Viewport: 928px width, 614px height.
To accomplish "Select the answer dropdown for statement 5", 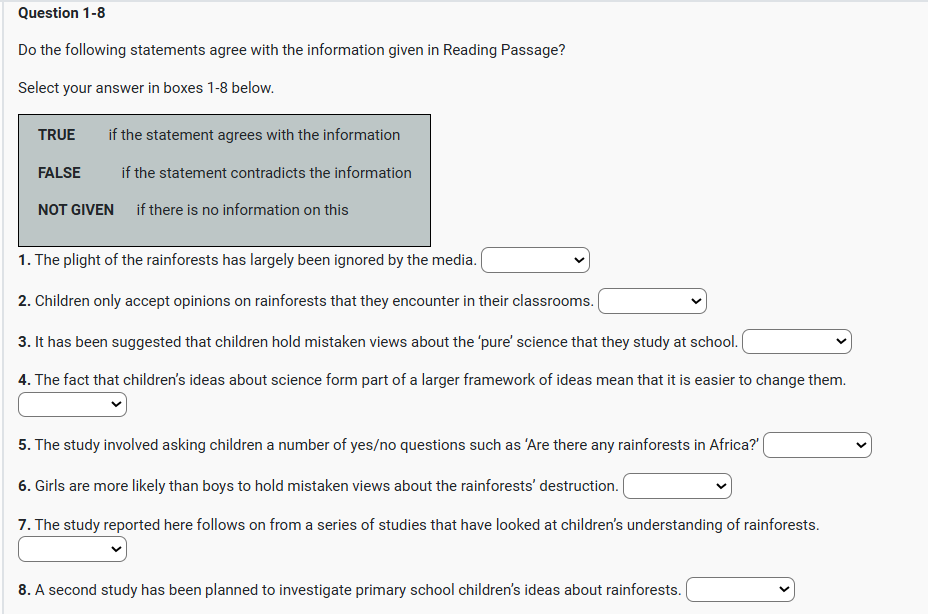I will pyautogui.click(x=818, y=445).
